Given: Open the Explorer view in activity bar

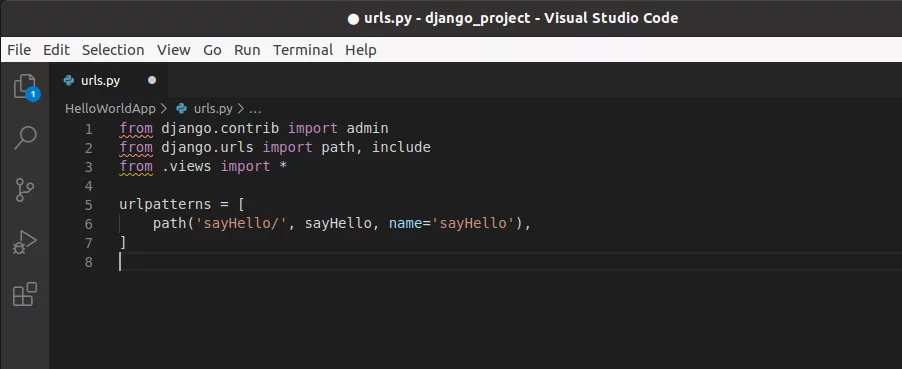Looking at the screenshot, I should coord(25,87).
